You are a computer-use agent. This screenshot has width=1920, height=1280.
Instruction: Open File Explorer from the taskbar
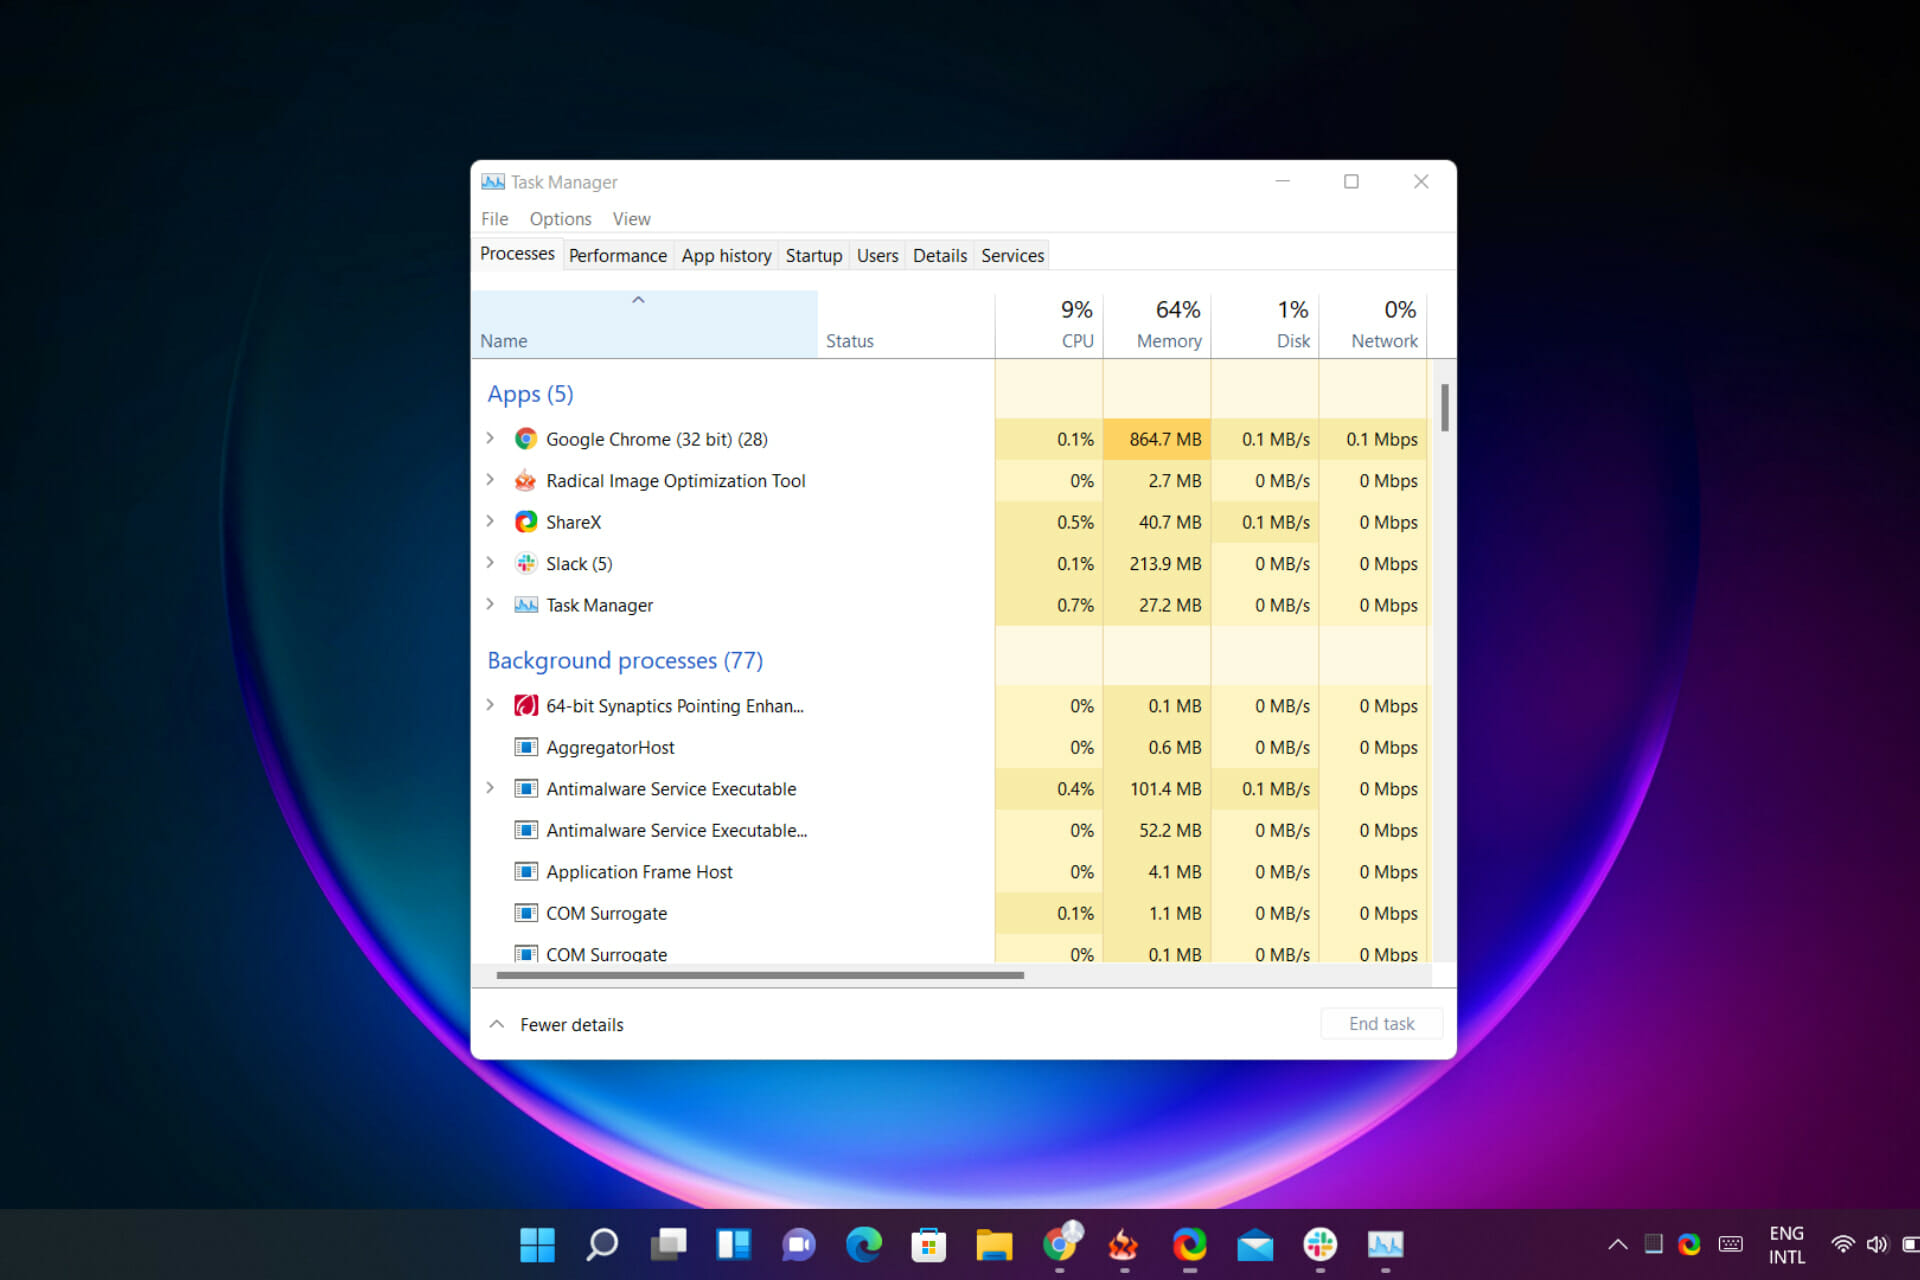click(994, 1244)
